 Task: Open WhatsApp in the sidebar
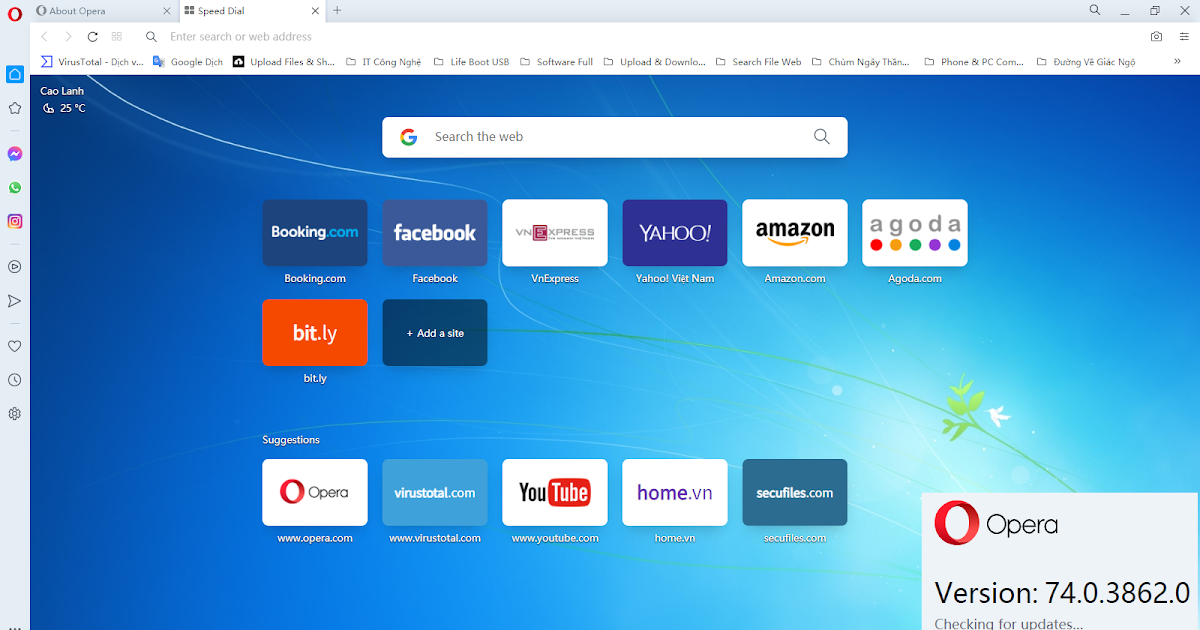point(15,187)
